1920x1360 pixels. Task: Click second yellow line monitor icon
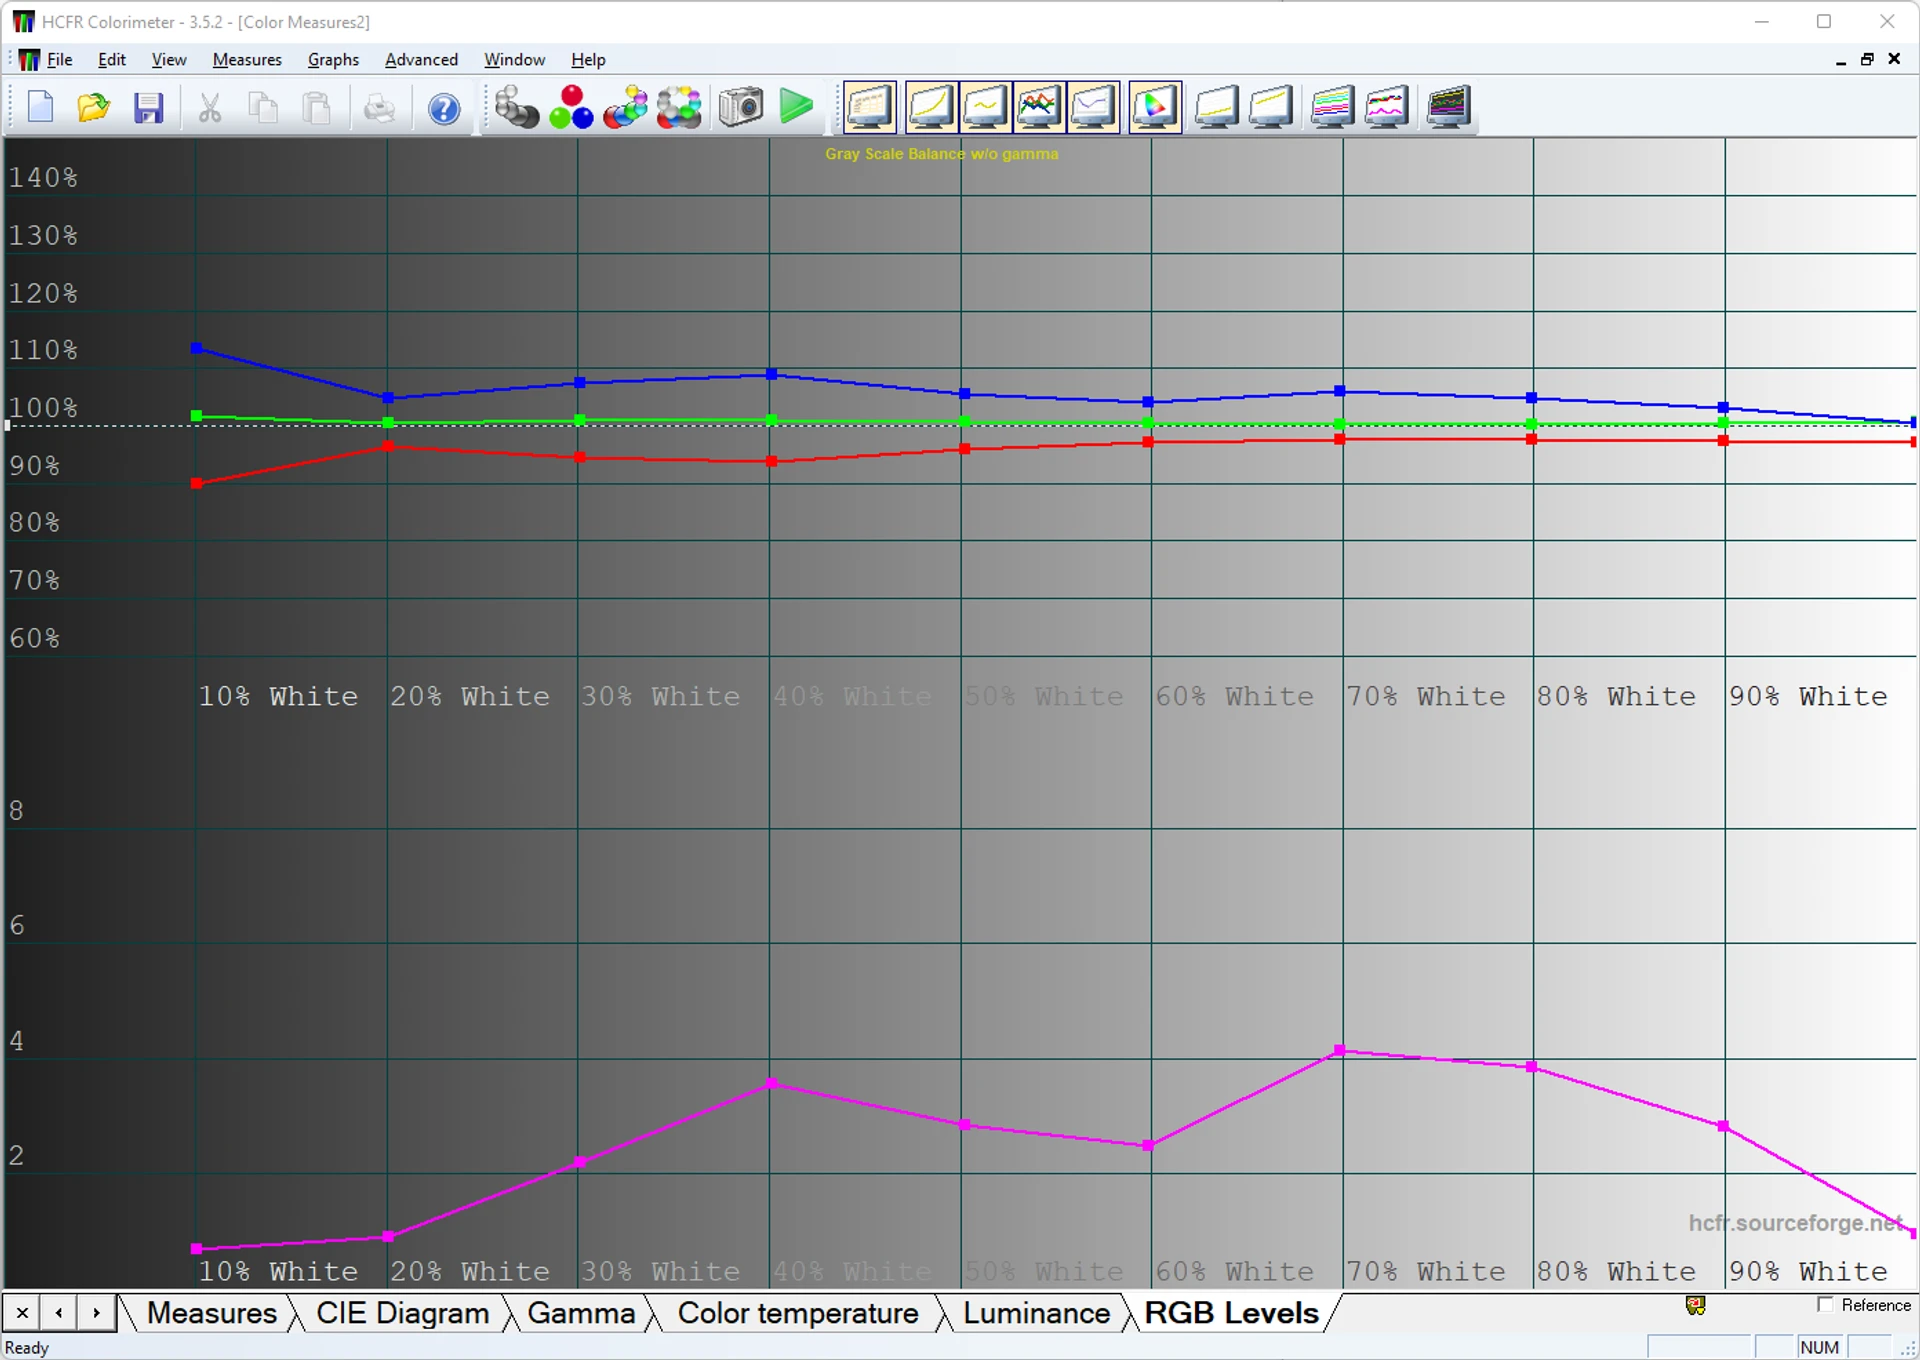(1271, 107)
